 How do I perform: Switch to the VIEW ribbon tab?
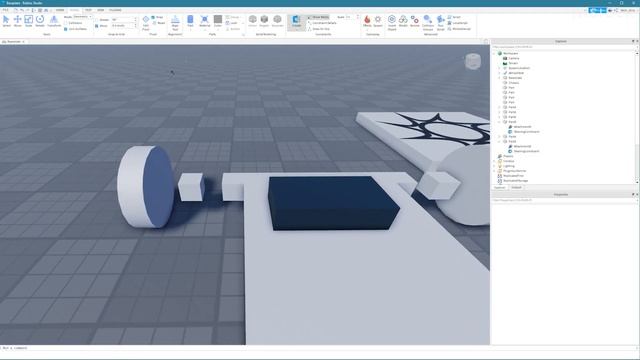[x=100, y=10]
